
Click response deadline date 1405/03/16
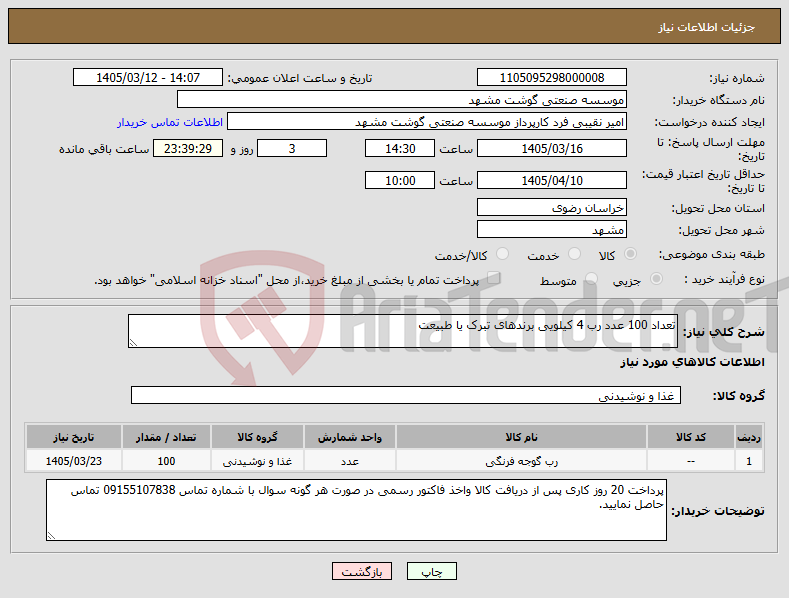pos(551,148)
